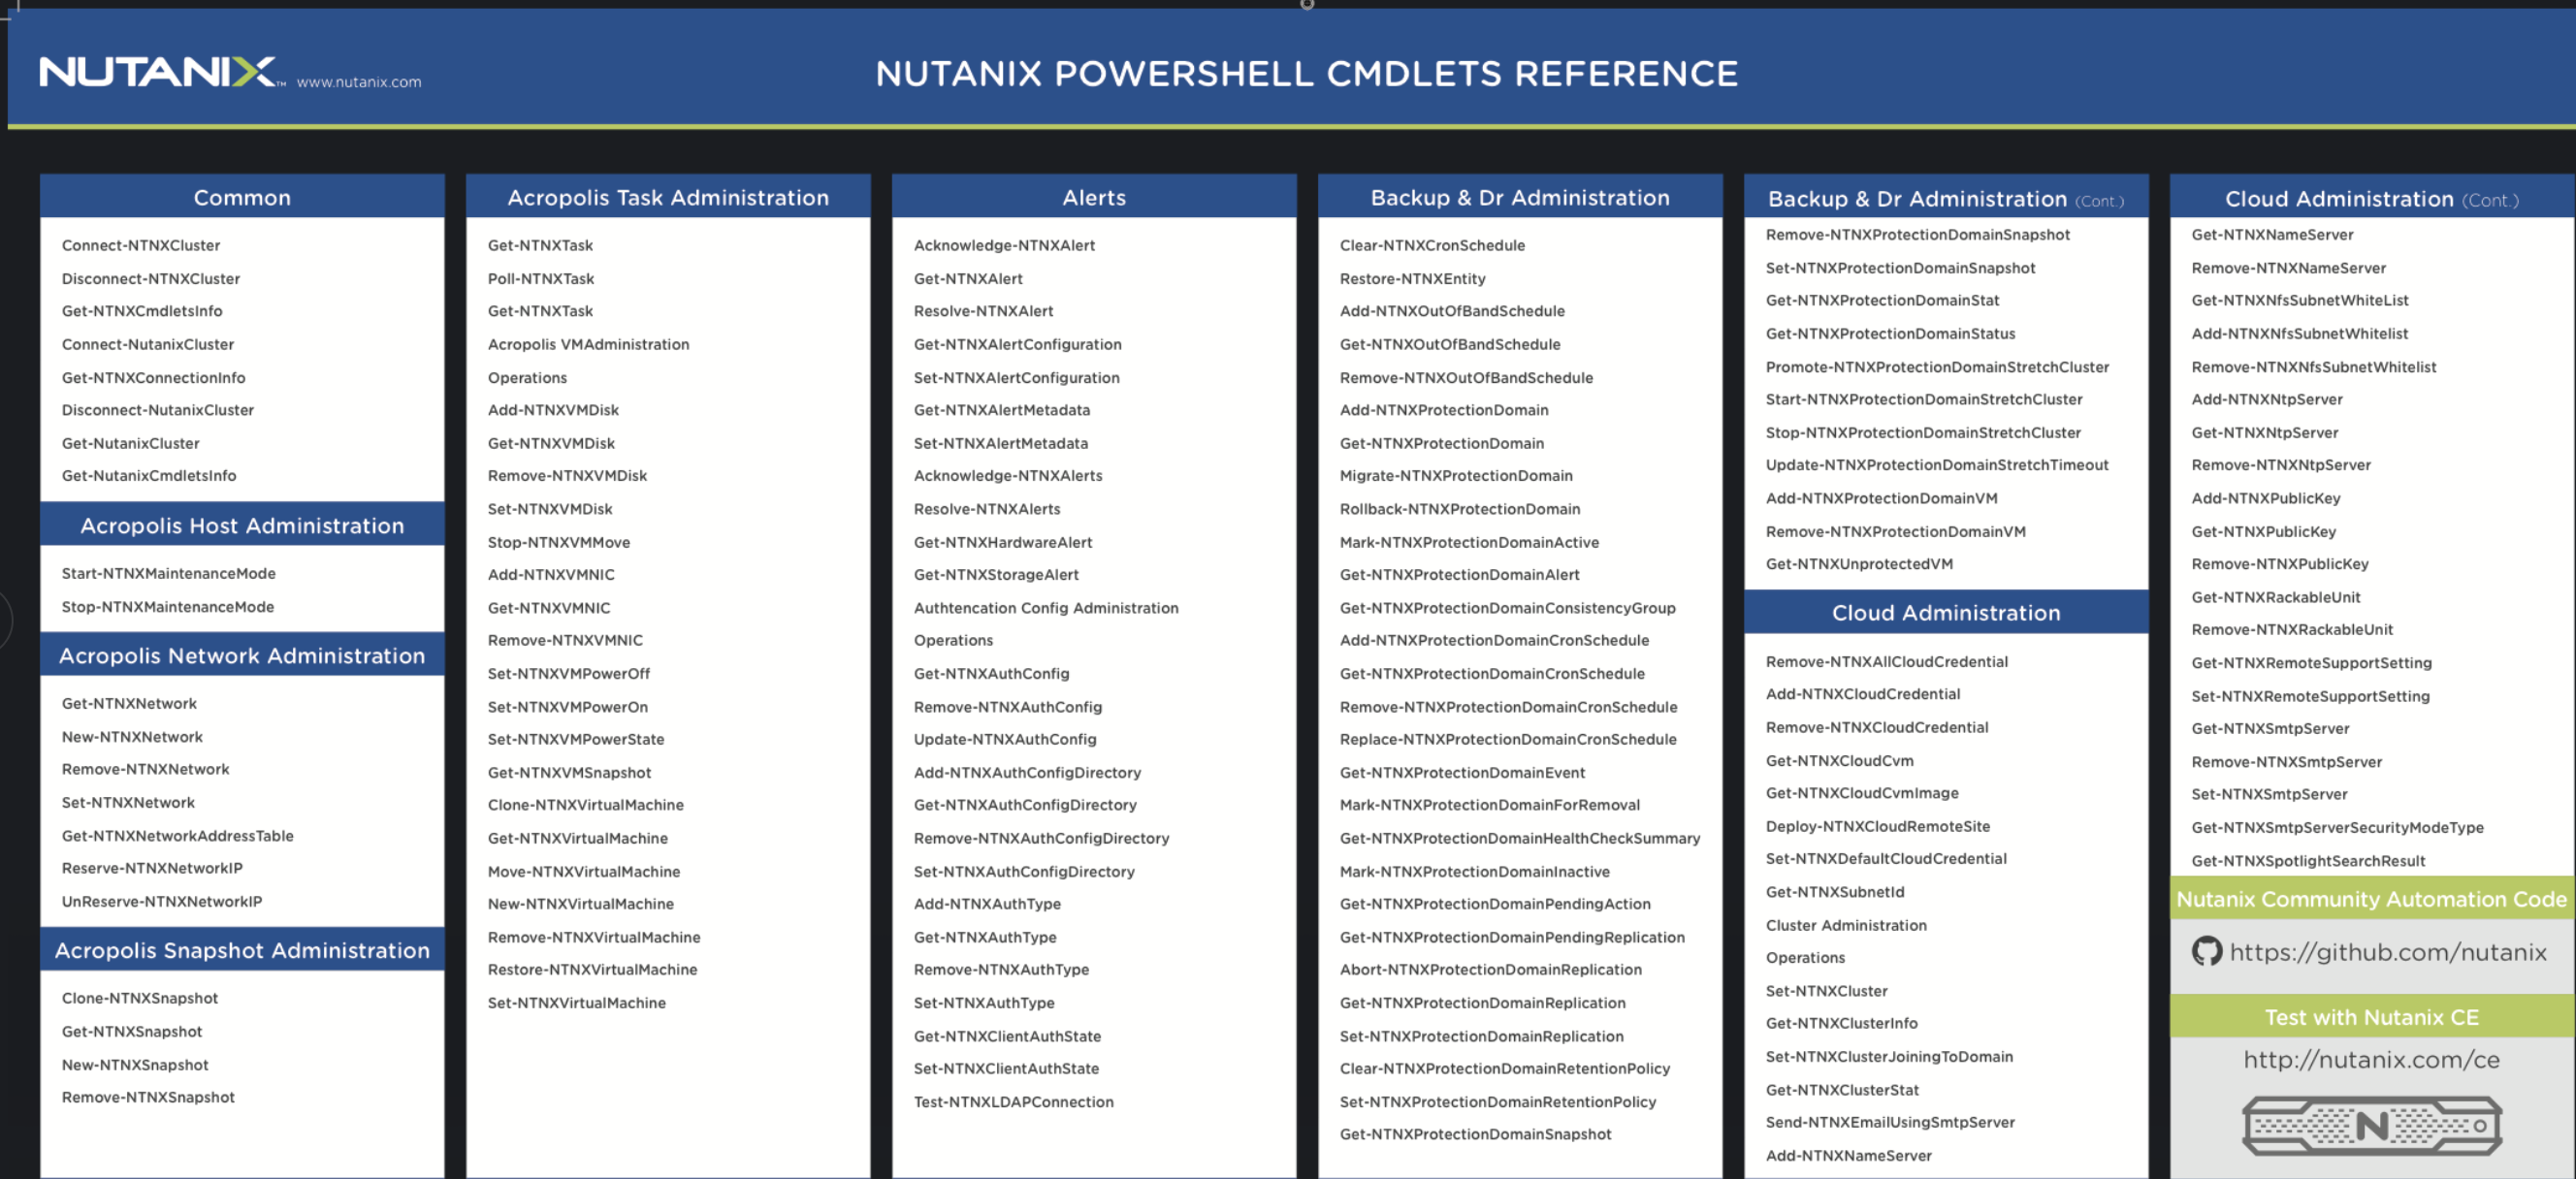Select Set-NTNXClusterJoiningToDomain text

coord(1889,1056)
